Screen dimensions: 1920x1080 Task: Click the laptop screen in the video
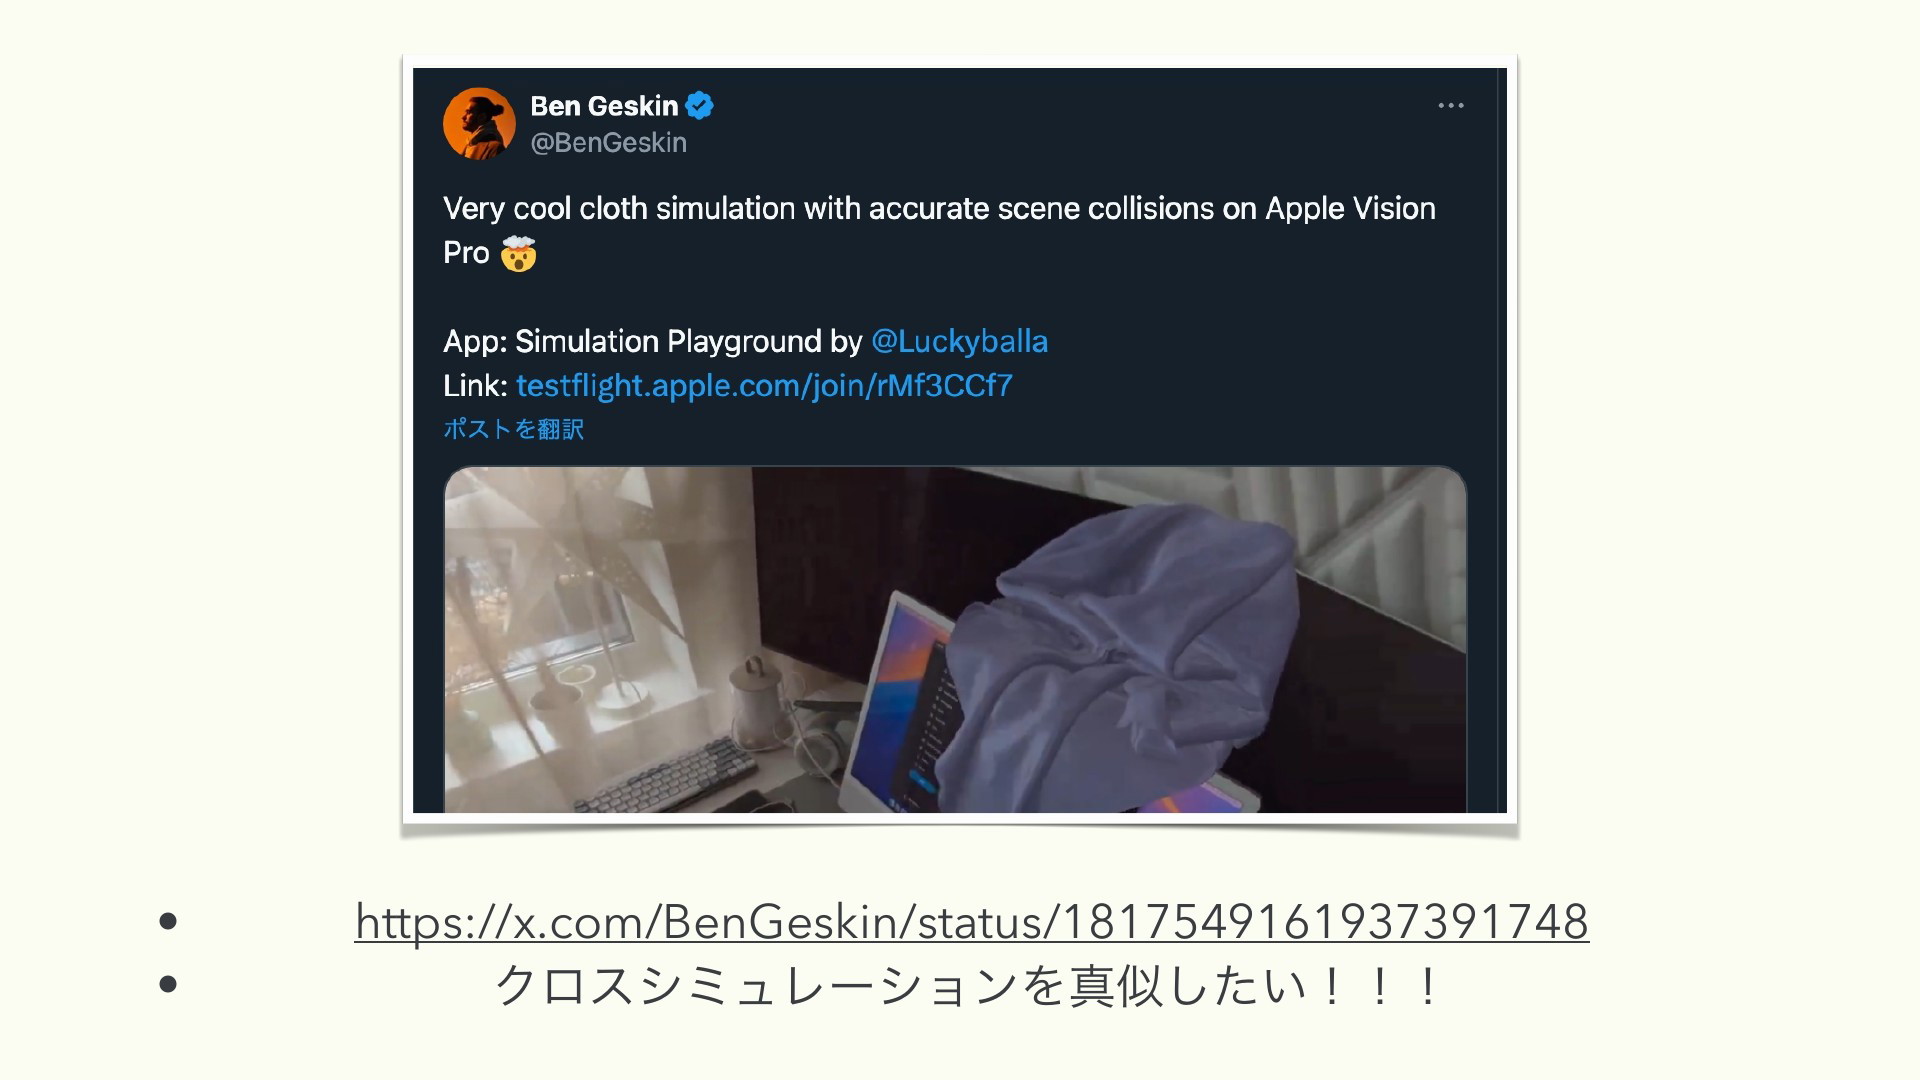(x=905, y=700)
